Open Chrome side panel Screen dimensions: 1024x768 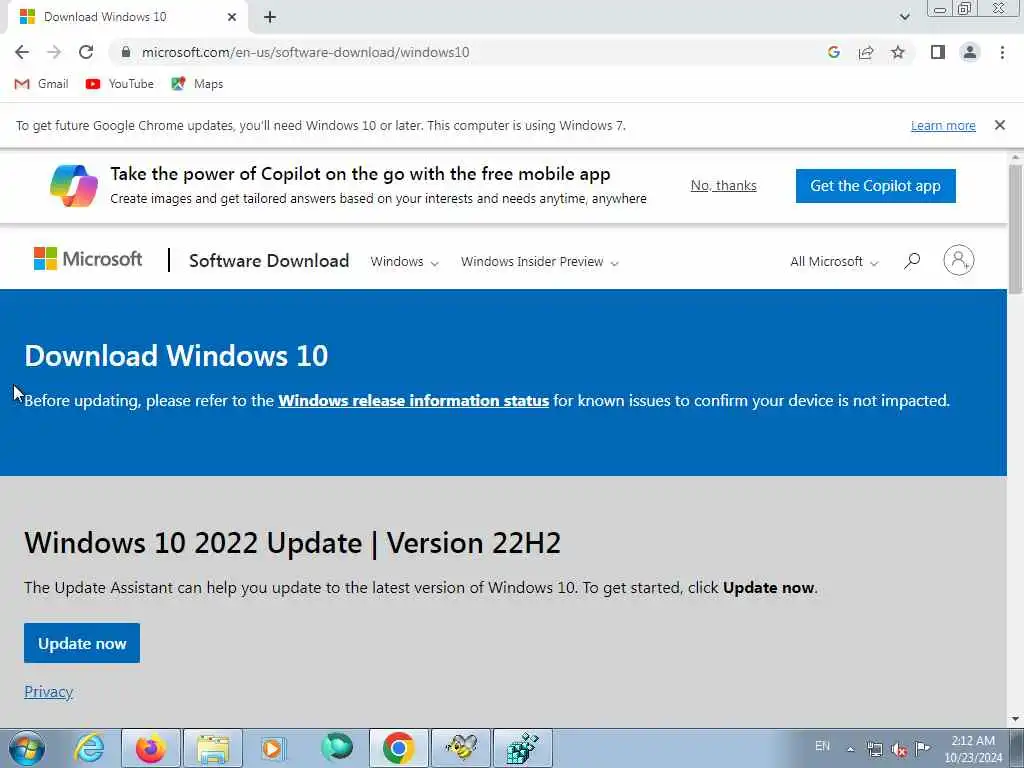[938, 52]
